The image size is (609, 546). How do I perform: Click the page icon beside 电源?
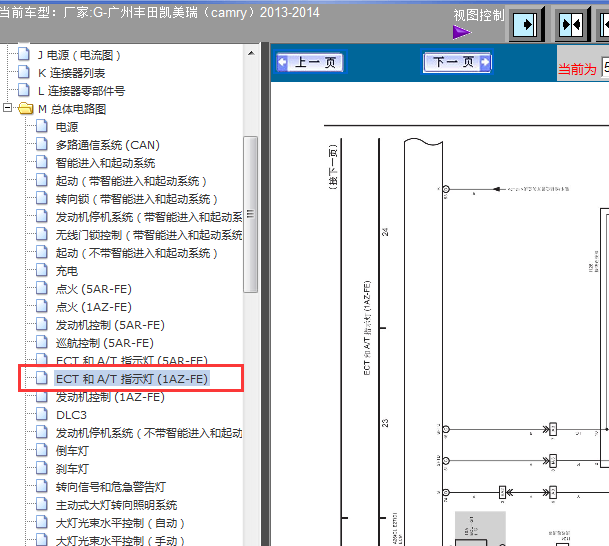[x=42, y=126]
